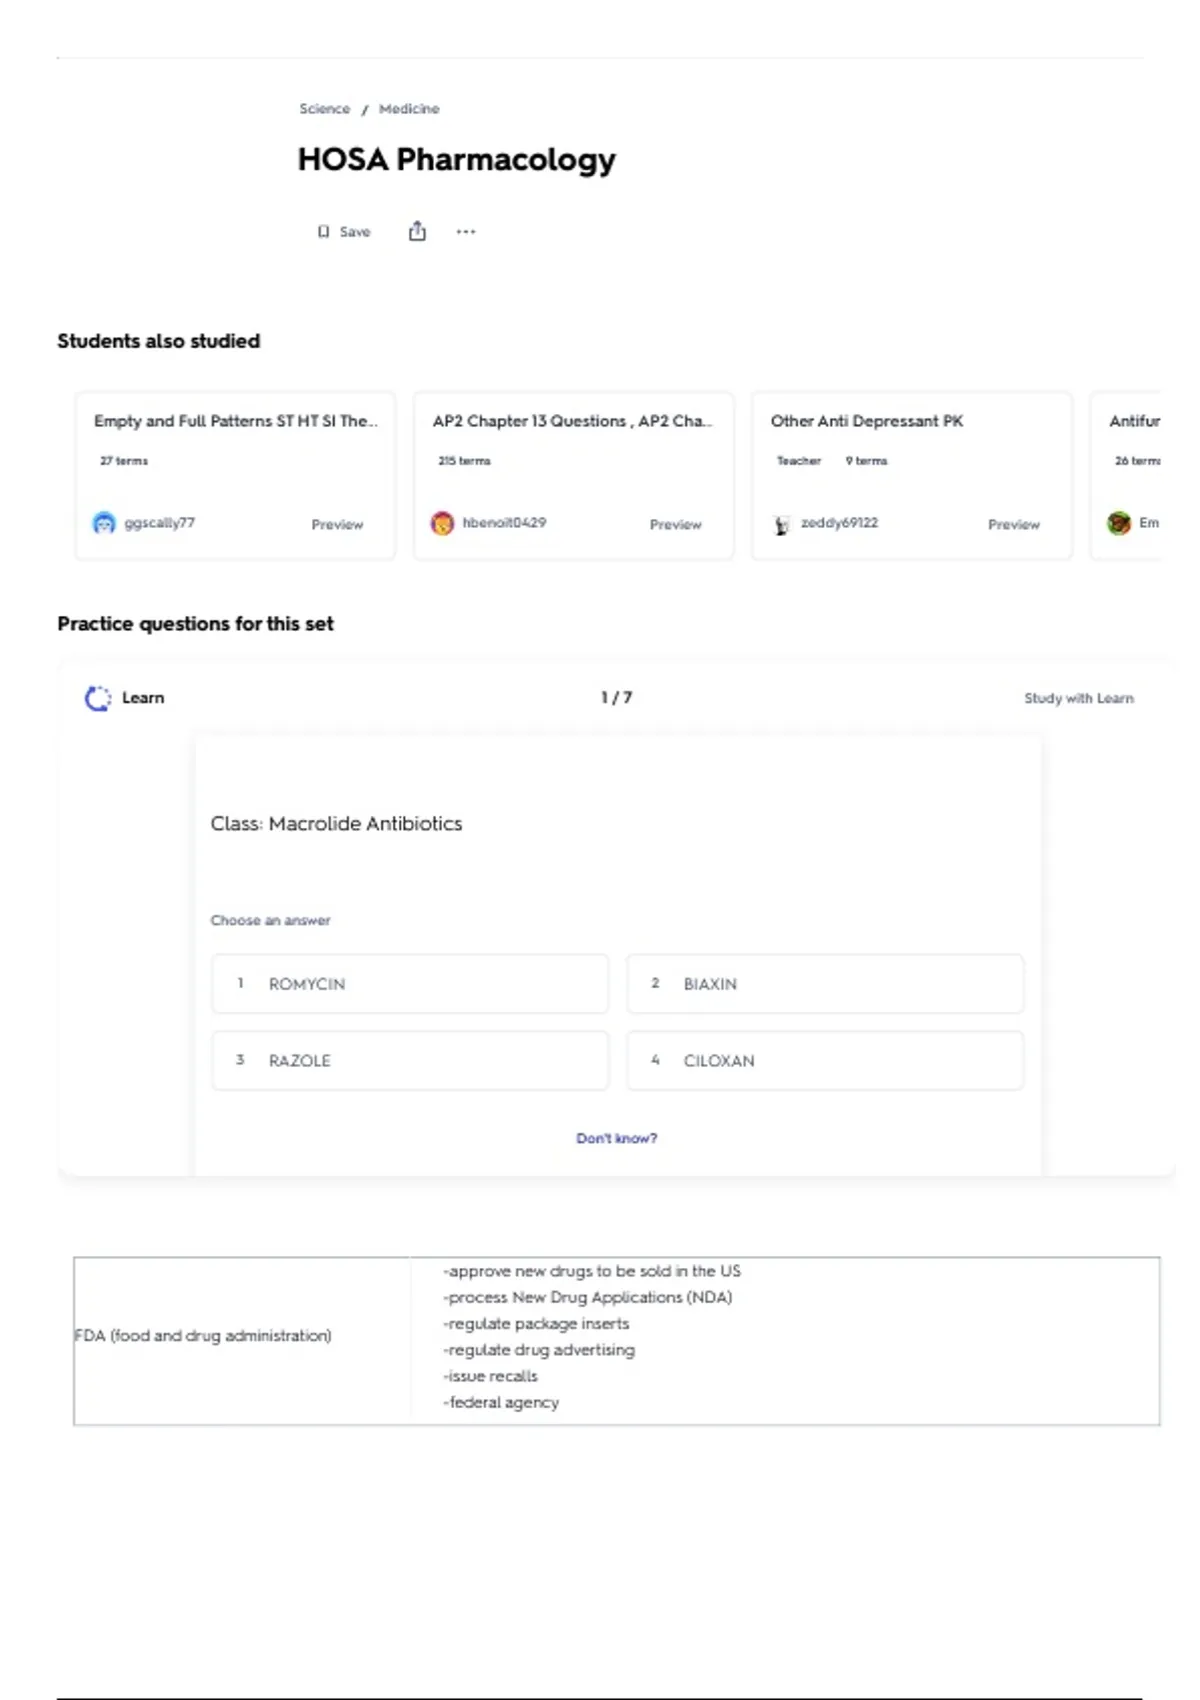Click zeddy69122's avatar icon
Screen dimensions: 1200x1700
pos(781,524)
